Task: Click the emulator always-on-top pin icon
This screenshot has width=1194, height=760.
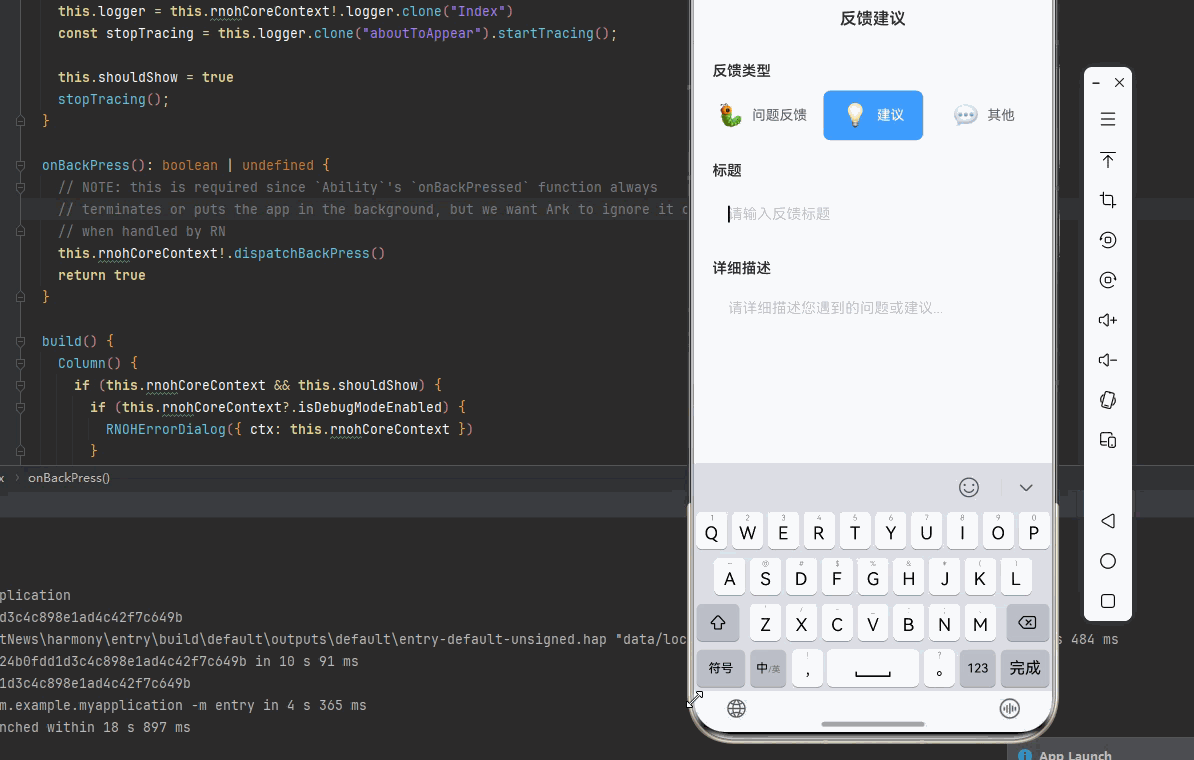Action: click(x=1108, y=159)
